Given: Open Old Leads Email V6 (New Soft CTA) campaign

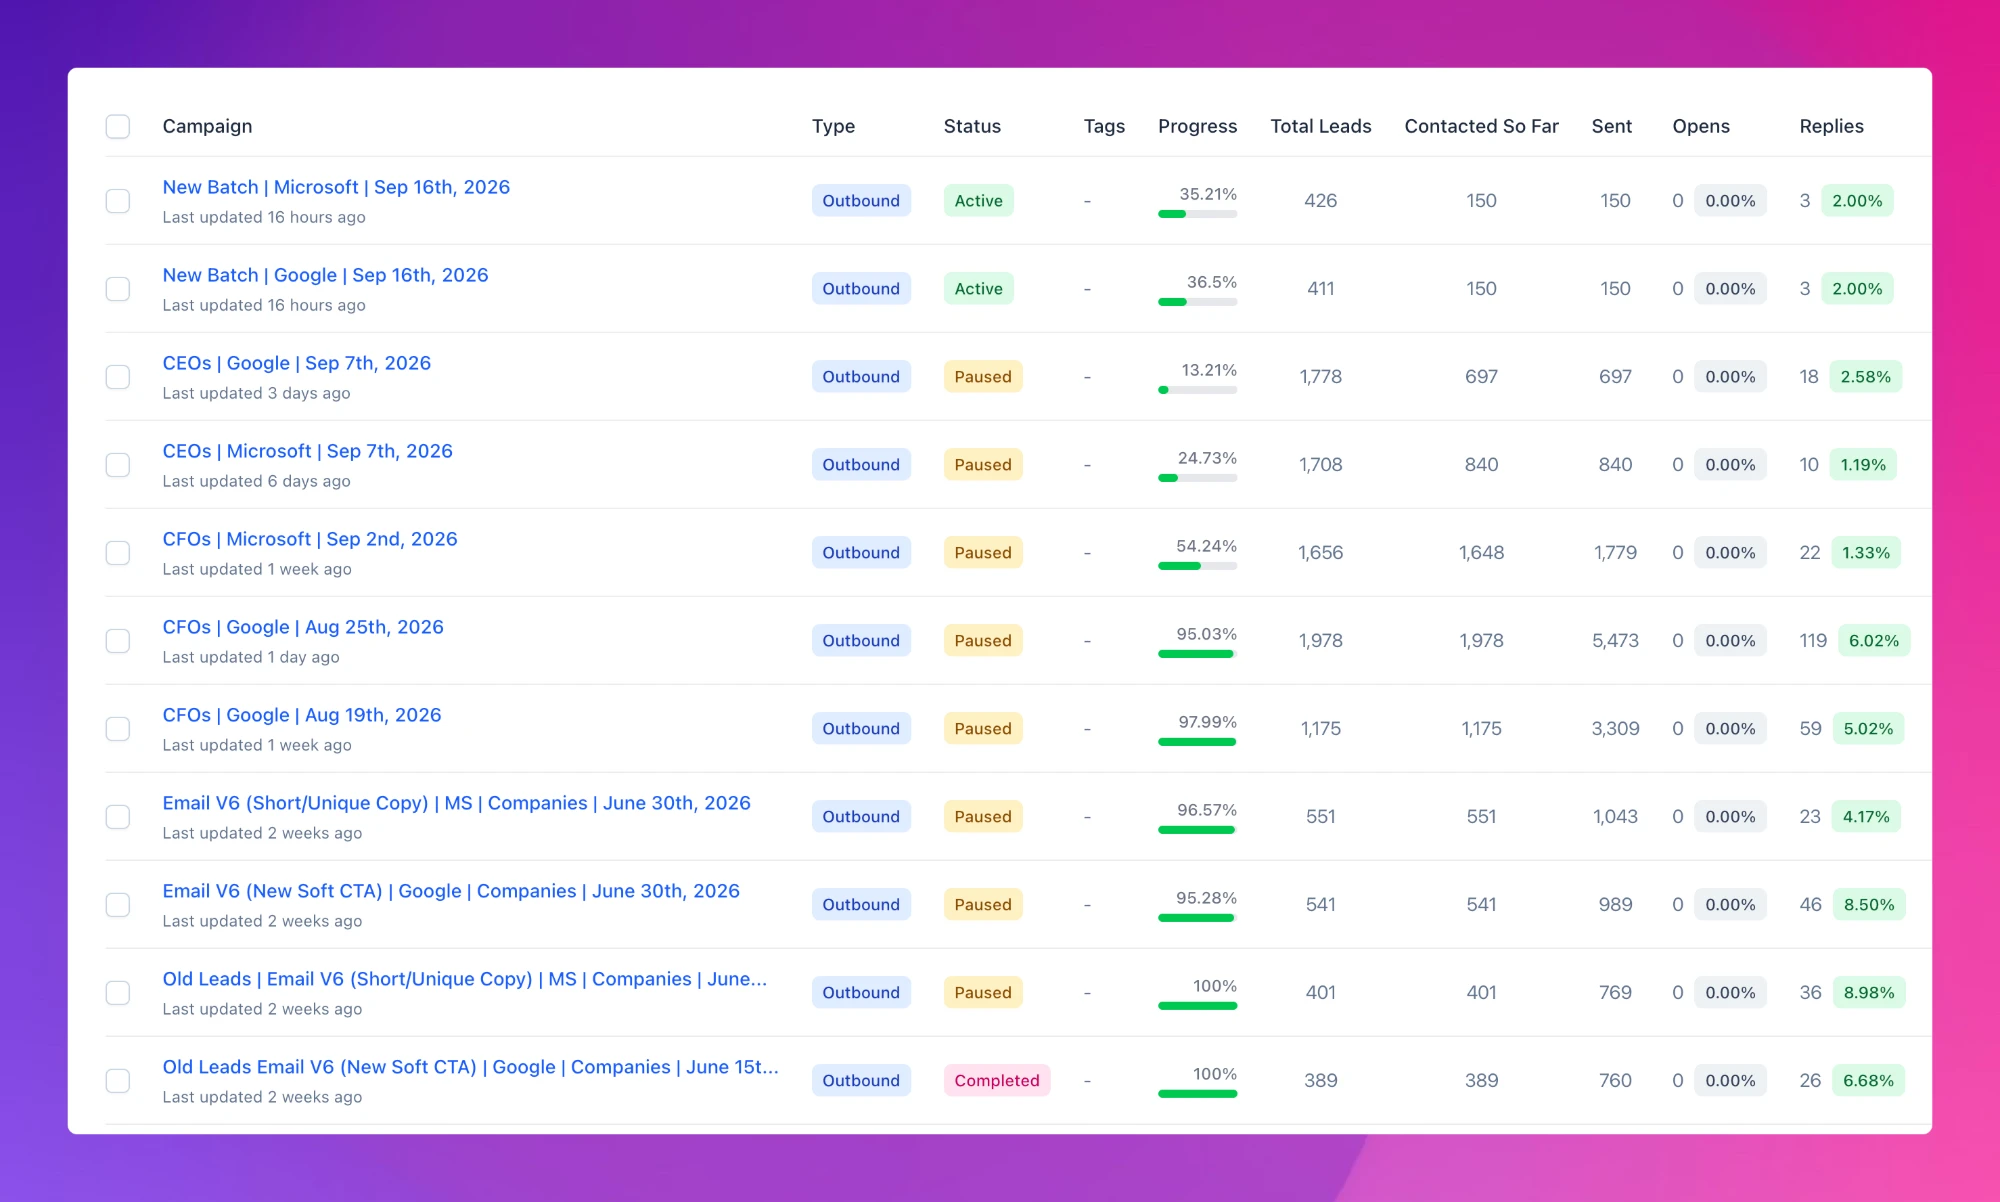Looking at the screenshot, I should (x=470, y=1067).
